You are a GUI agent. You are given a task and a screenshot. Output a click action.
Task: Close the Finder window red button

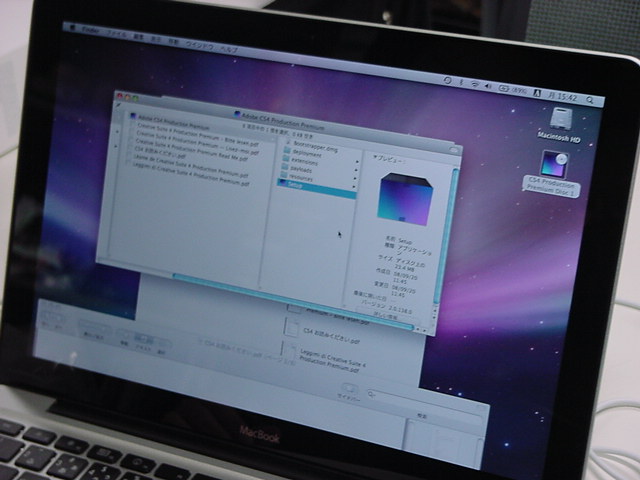[x=120, y=96]
